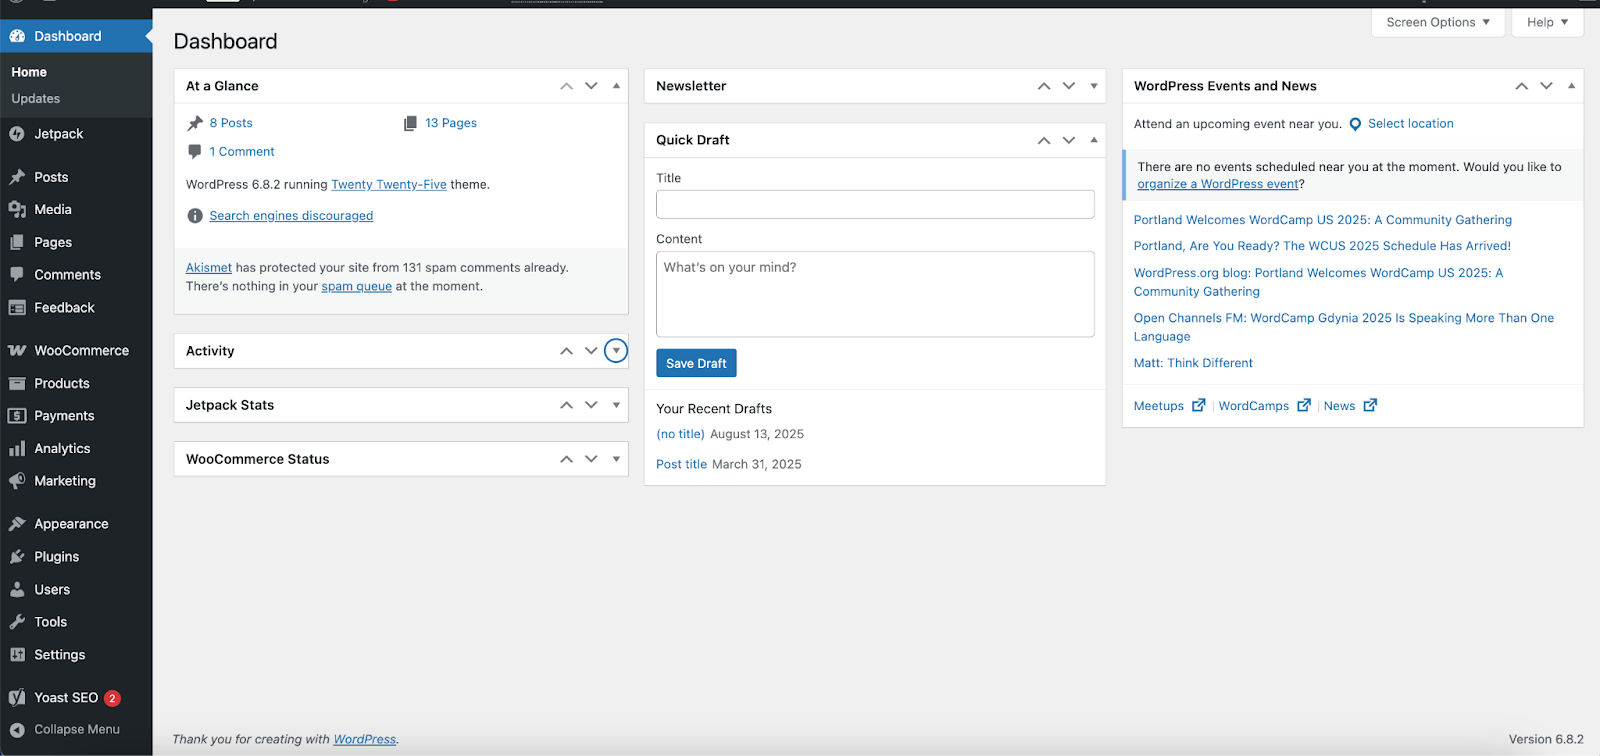Click the Jetpack icon in sidebar

[17, 134]
